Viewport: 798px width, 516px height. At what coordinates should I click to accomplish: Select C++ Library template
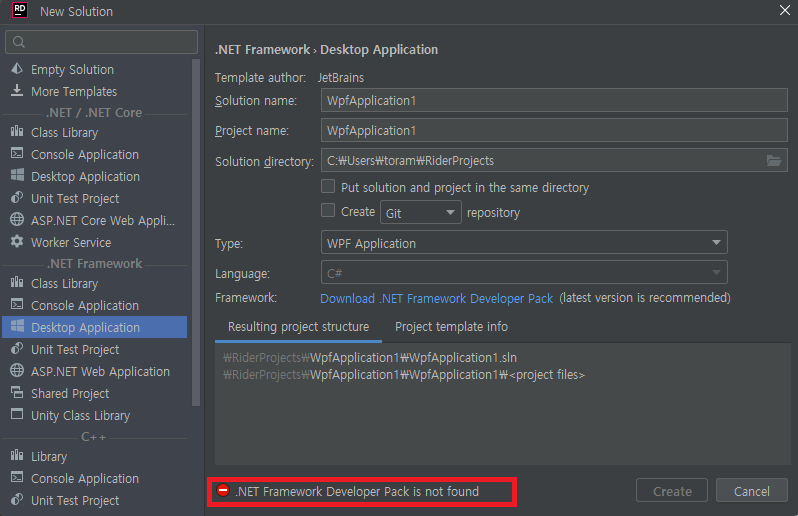click(95, 456)
